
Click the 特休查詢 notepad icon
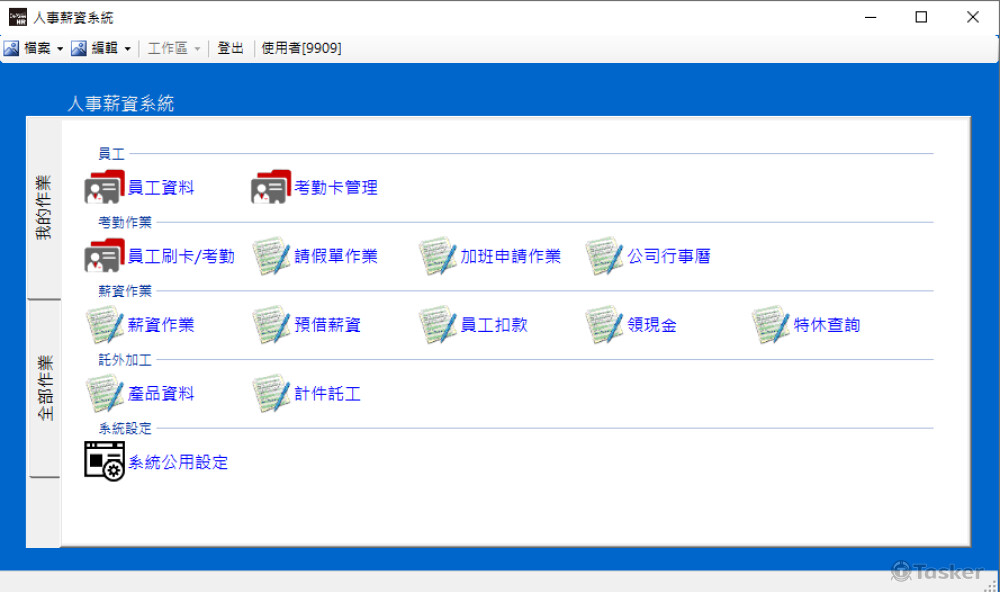771,325
